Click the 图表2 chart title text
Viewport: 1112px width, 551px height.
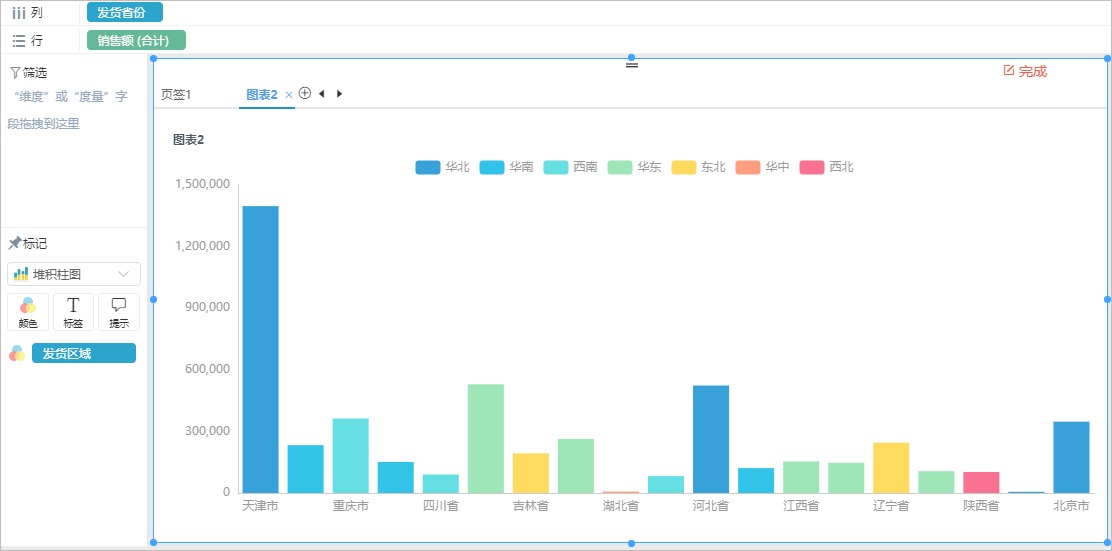(x=189, y=140)
